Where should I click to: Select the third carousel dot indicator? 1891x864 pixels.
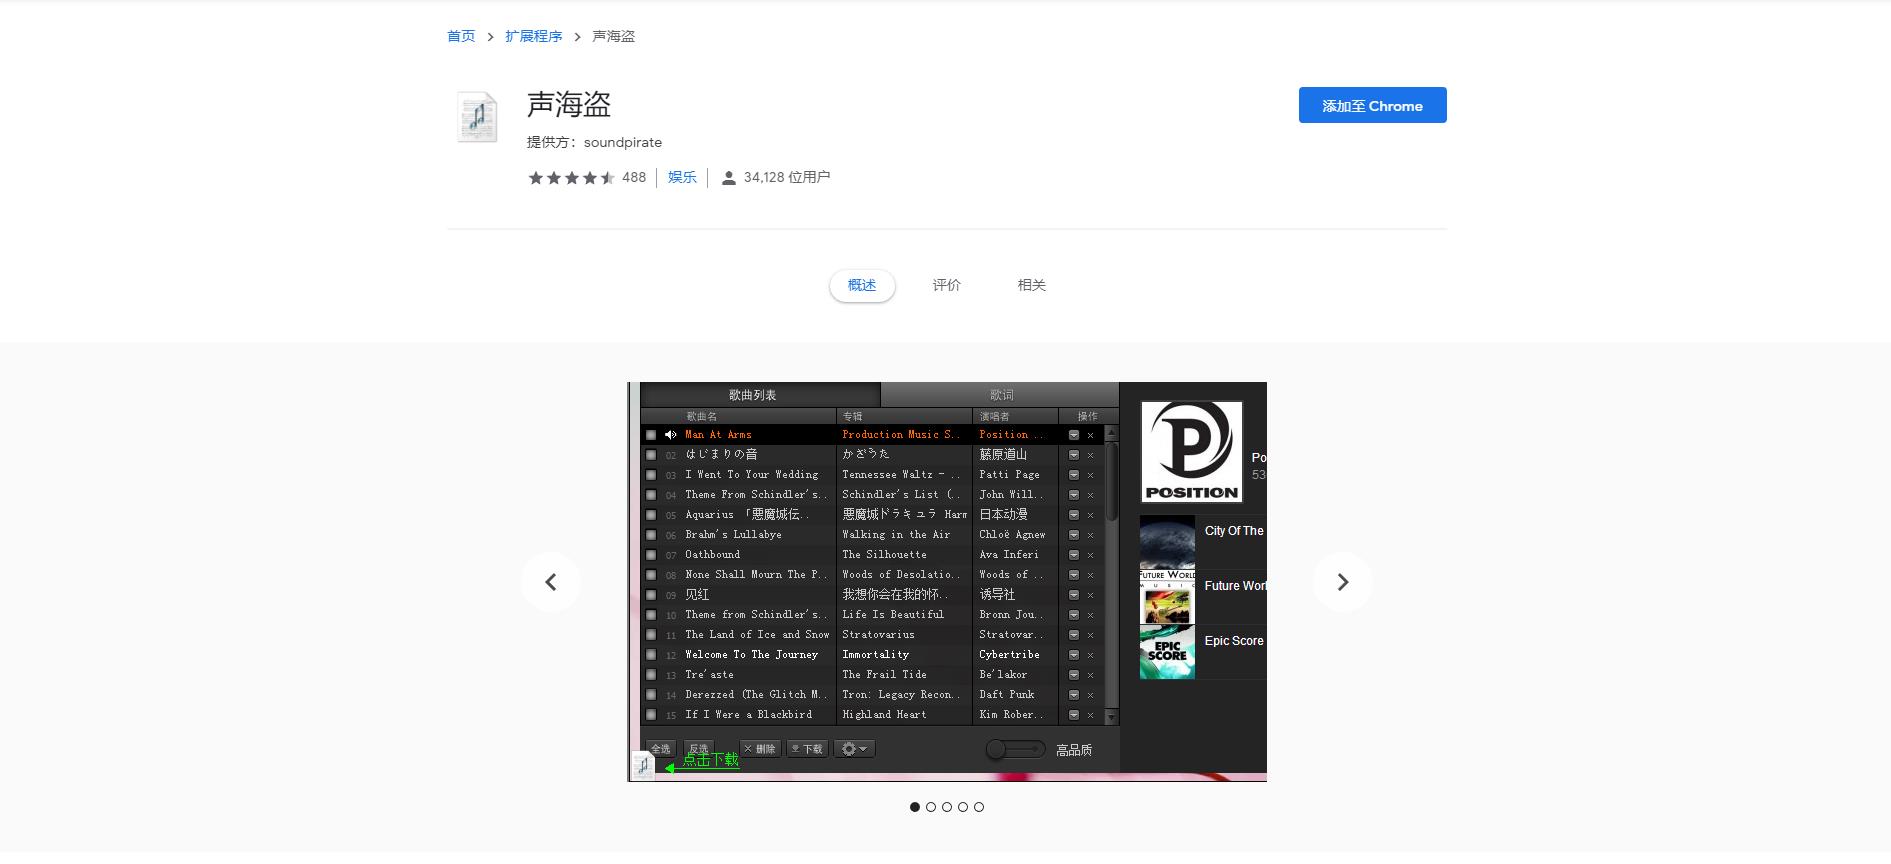[947, 807]
